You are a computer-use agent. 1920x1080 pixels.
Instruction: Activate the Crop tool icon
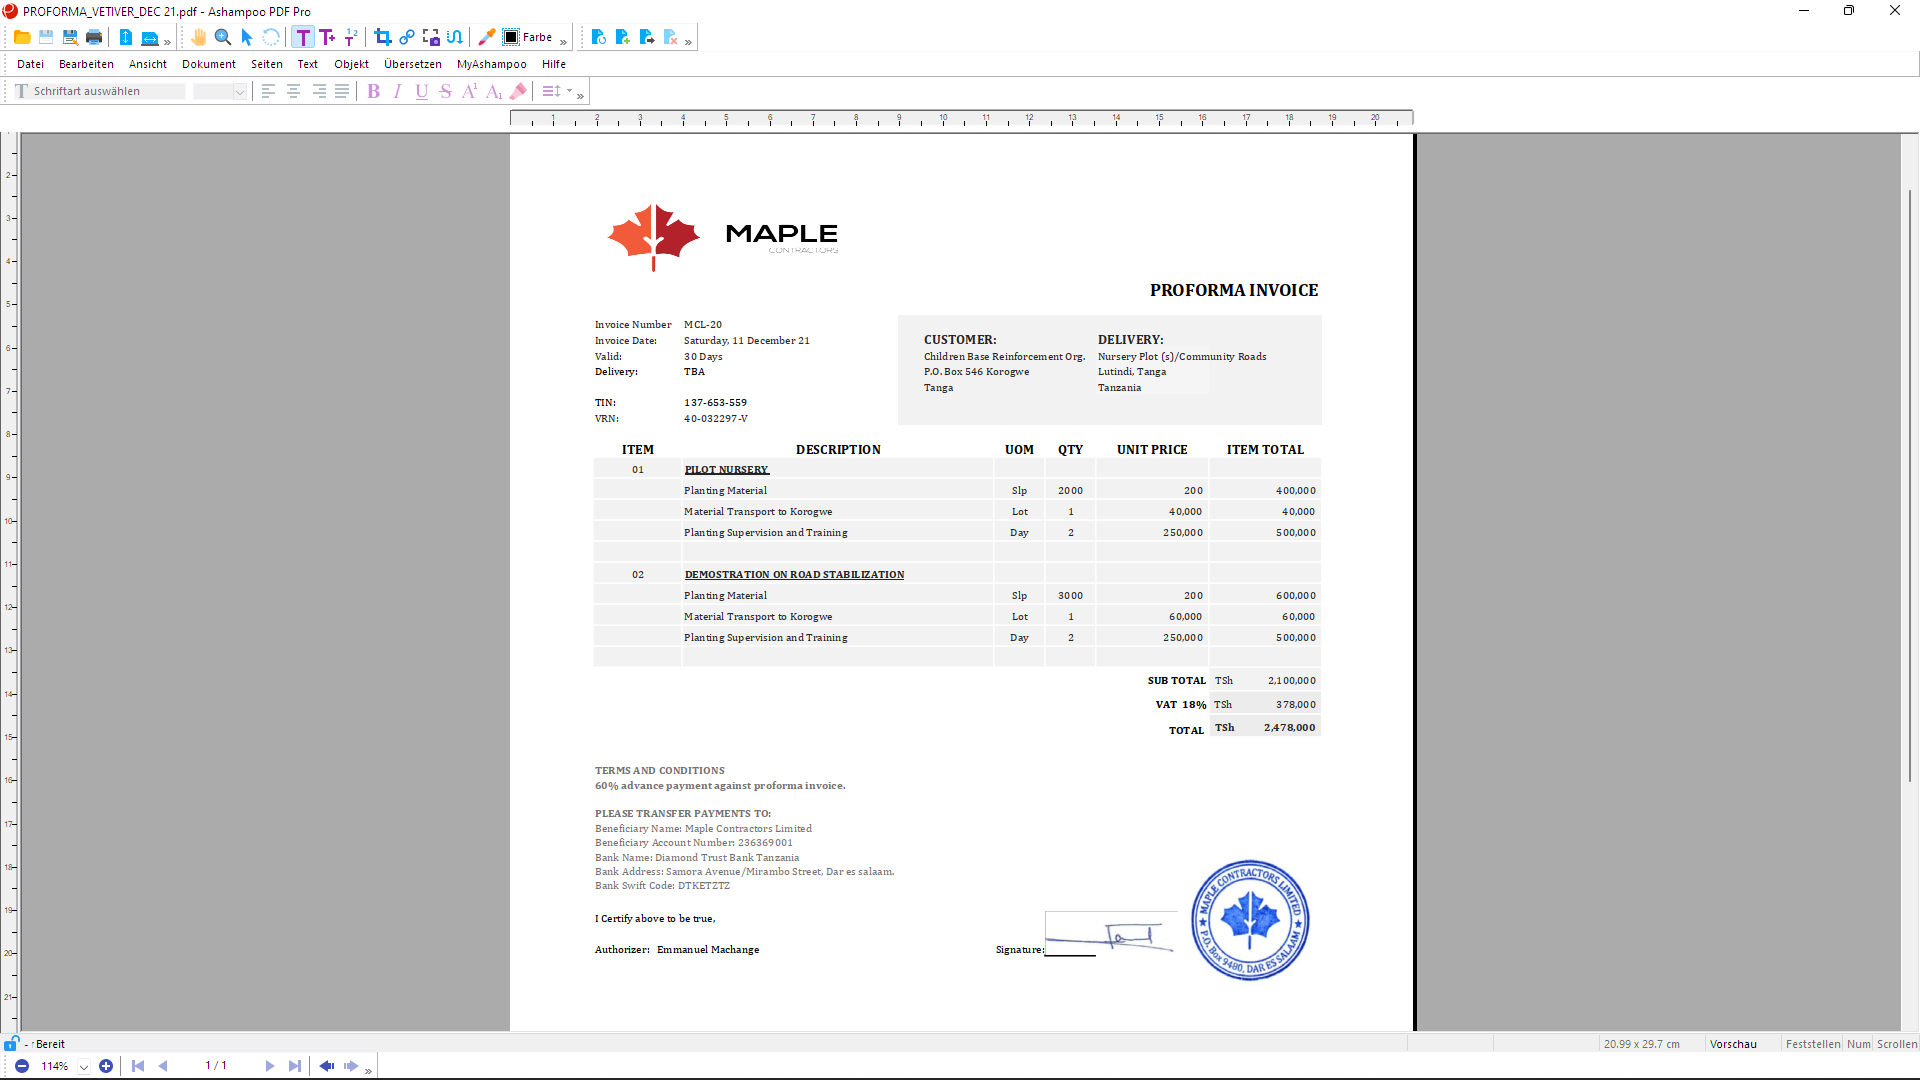[382, 37]
